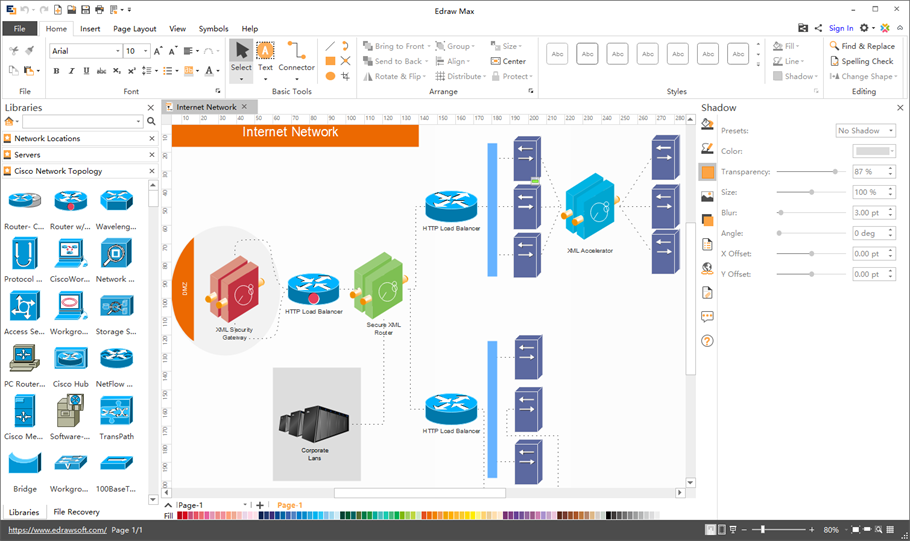Viewport: 910px width, 541px height.
Task: Switch to File Recovery tab
Action: [76, 512]
